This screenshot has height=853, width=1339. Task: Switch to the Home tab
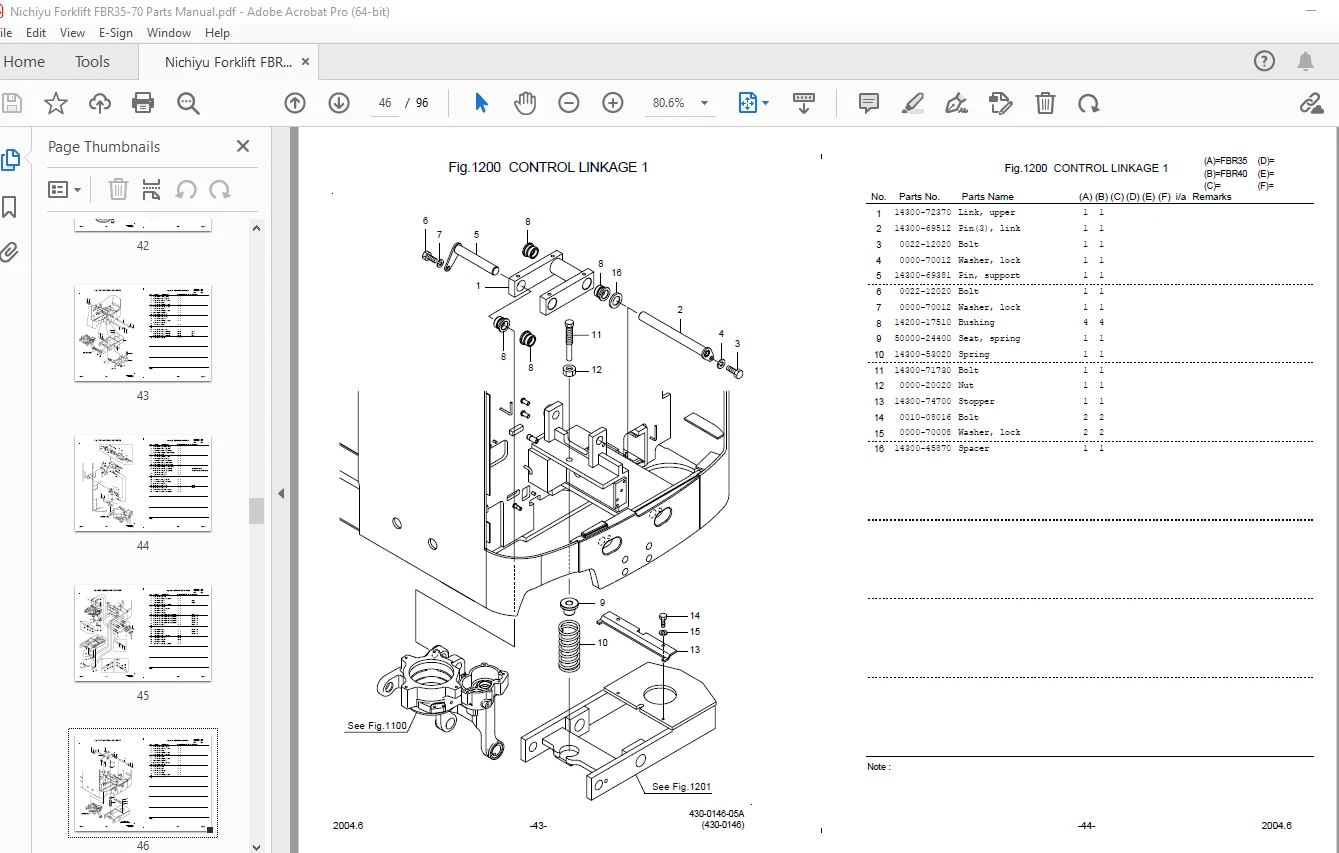[24, 62]
